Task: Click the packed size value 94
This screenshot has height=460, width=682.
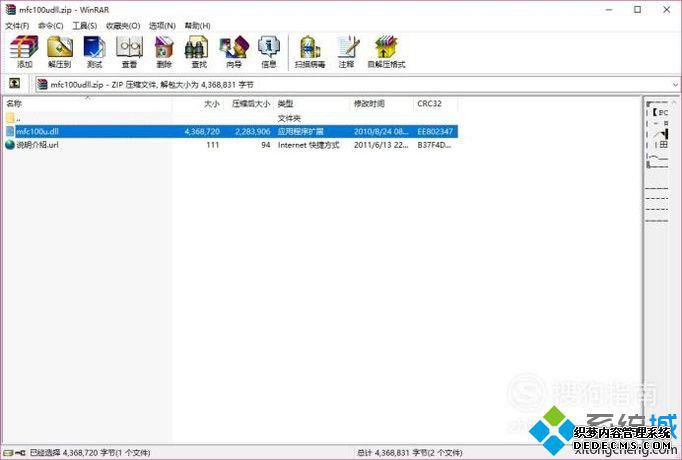Action: tap(266, 145)
